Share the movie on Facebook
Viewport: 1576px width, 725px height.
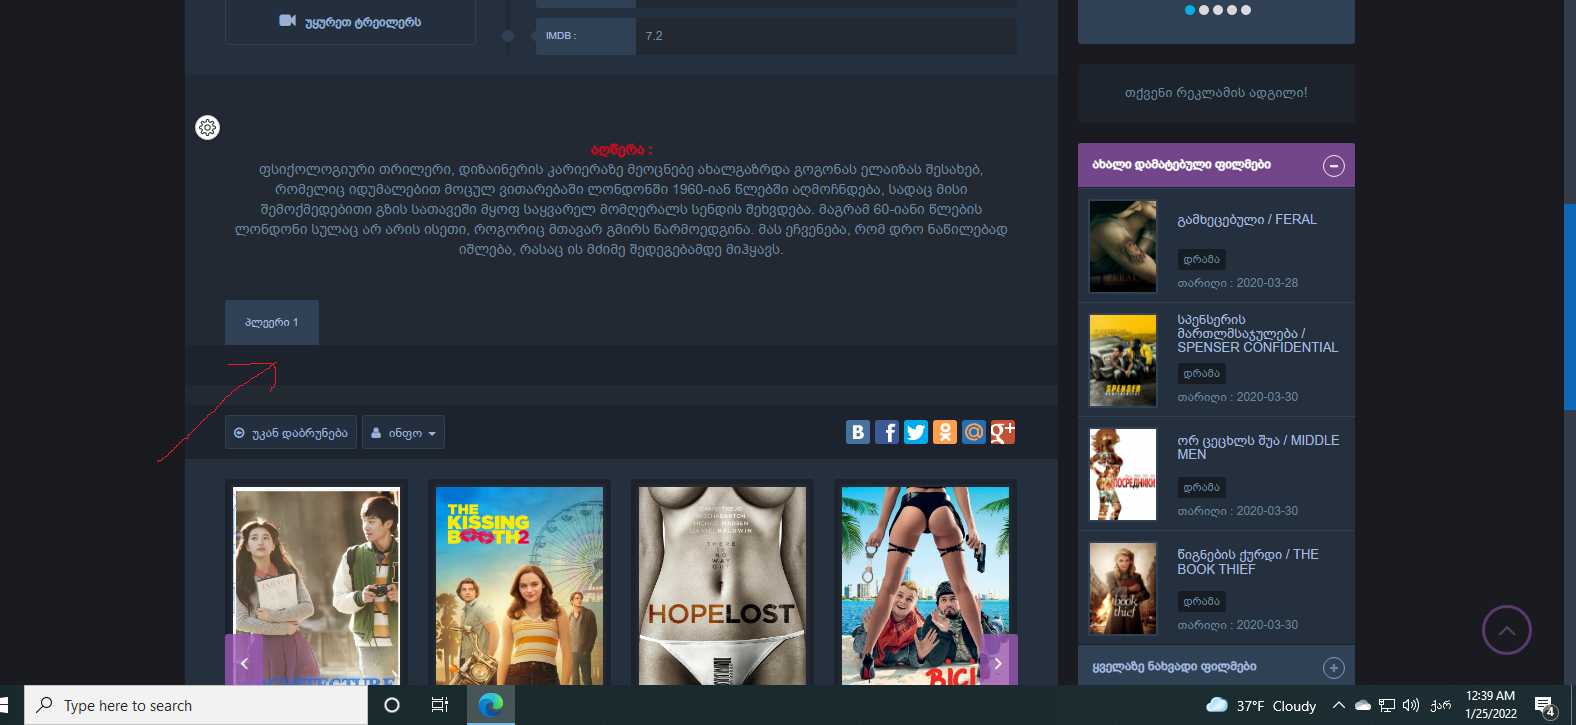tap(887, 432)
